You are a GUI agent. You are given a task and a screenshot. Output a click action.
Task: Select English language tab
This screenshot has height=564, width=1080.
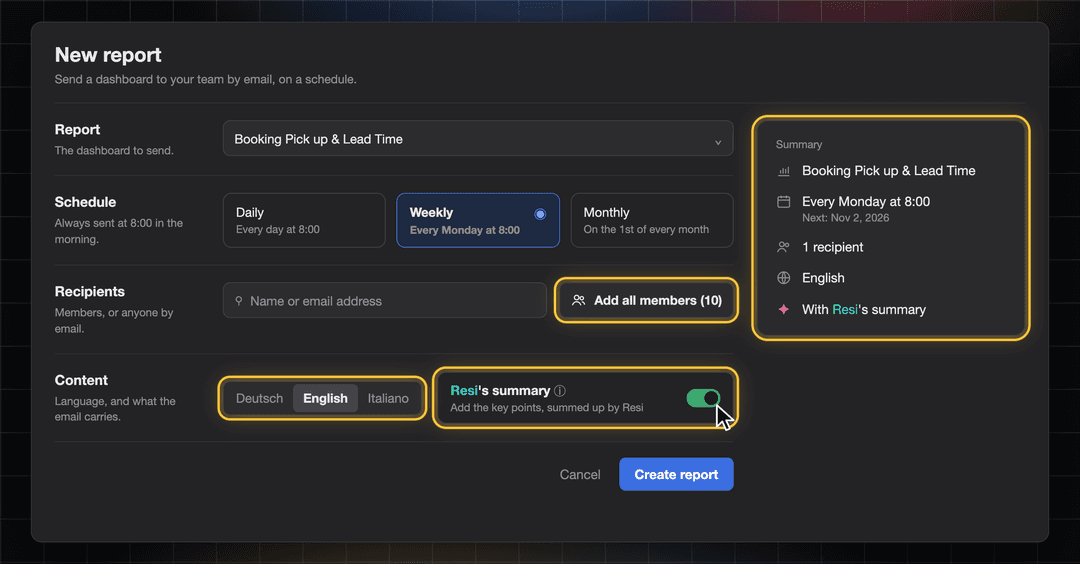click(x=325, y=398)
